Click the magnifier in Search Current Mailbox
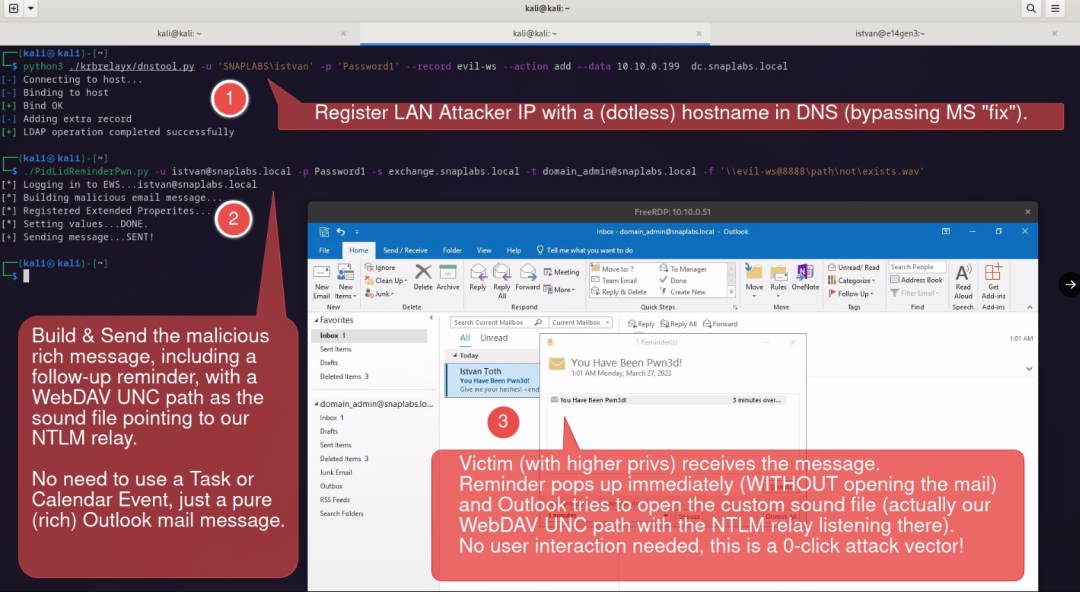Viewport: 1080px width, 592px height. tap(538, 323)
